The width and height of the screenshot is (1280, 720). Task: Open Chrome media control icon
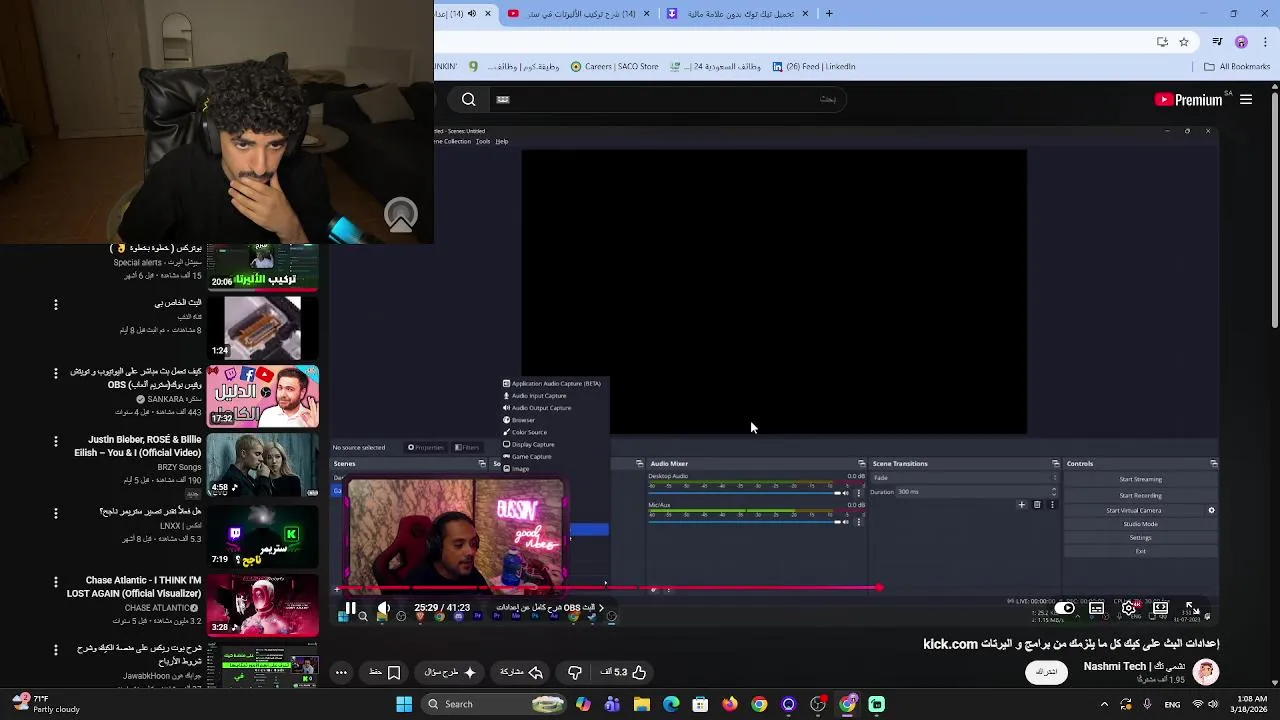[1217, 42]
